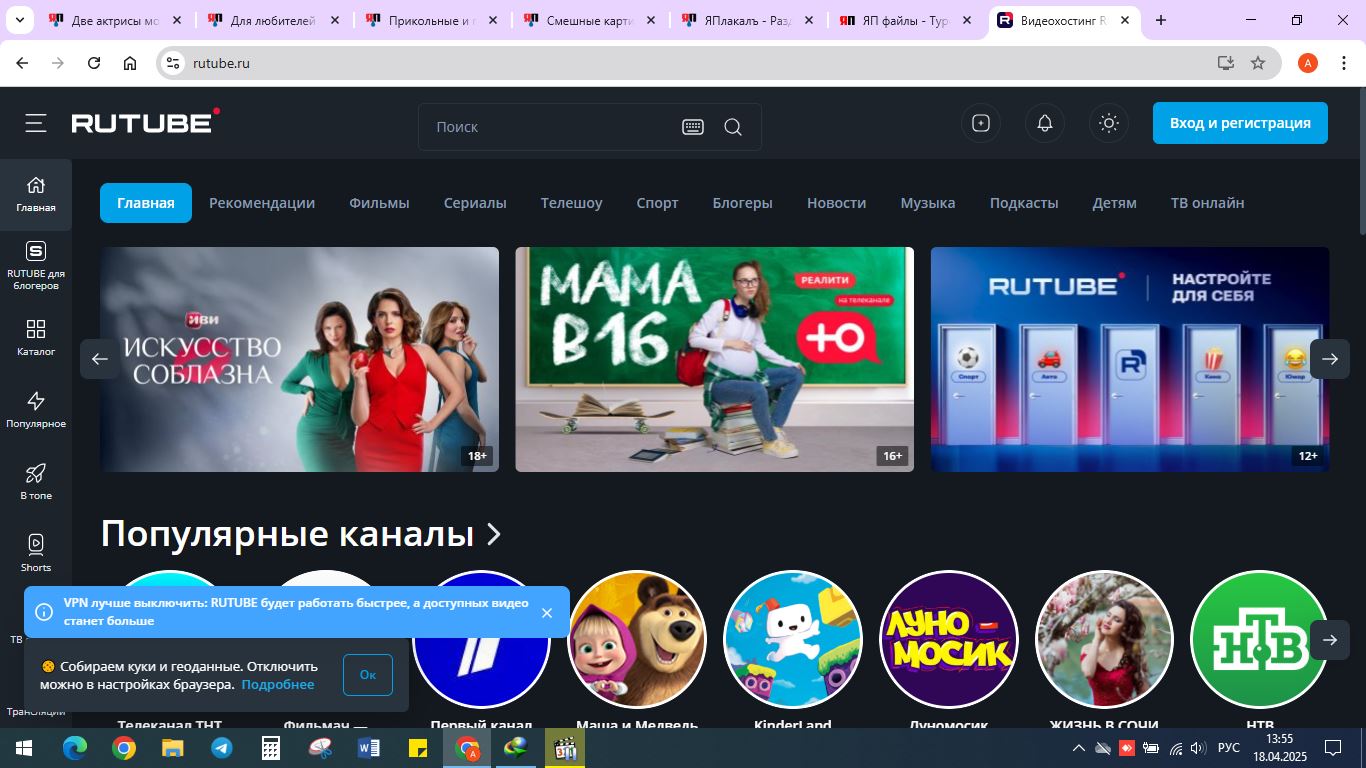
Task: Click the Поиск search field
Action: point(550,127)
